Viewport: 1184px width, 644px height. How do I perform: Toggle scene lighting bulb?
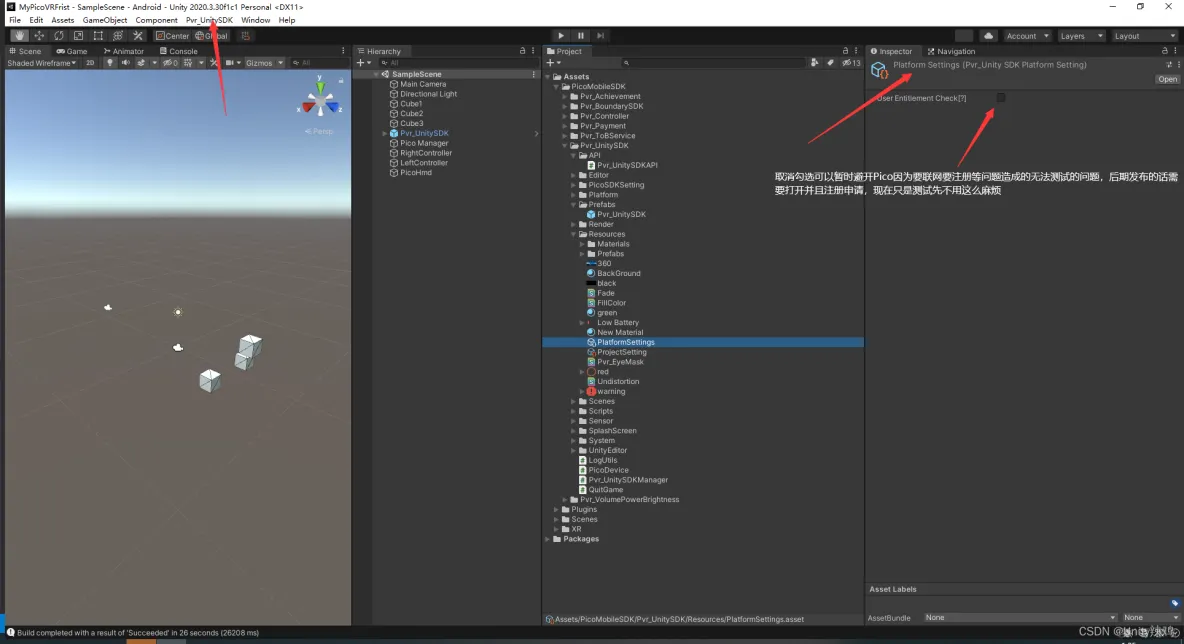coord(109,63)
